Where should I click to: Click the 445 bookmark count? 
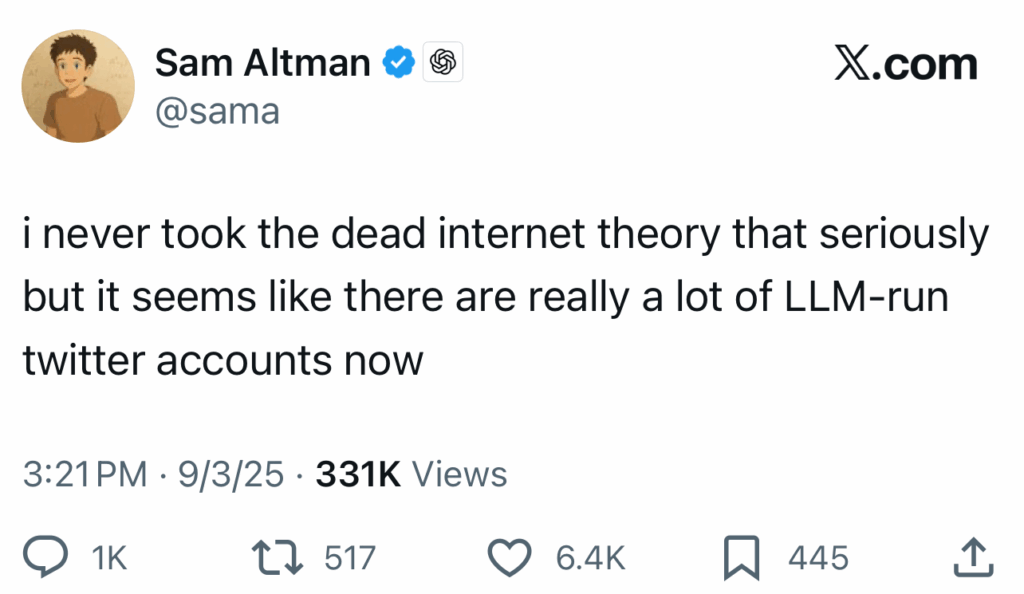(820, 556)
